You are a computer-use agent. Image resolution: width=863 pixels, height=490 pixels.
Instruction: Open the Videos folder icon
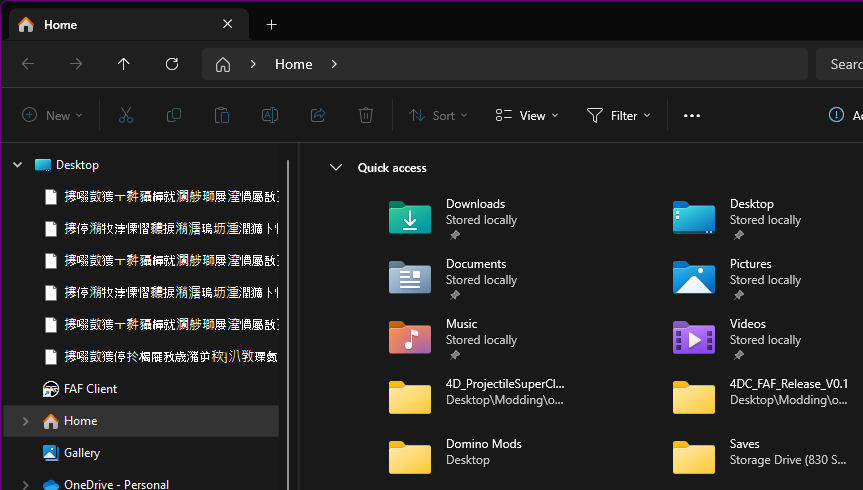click(694, 337)
